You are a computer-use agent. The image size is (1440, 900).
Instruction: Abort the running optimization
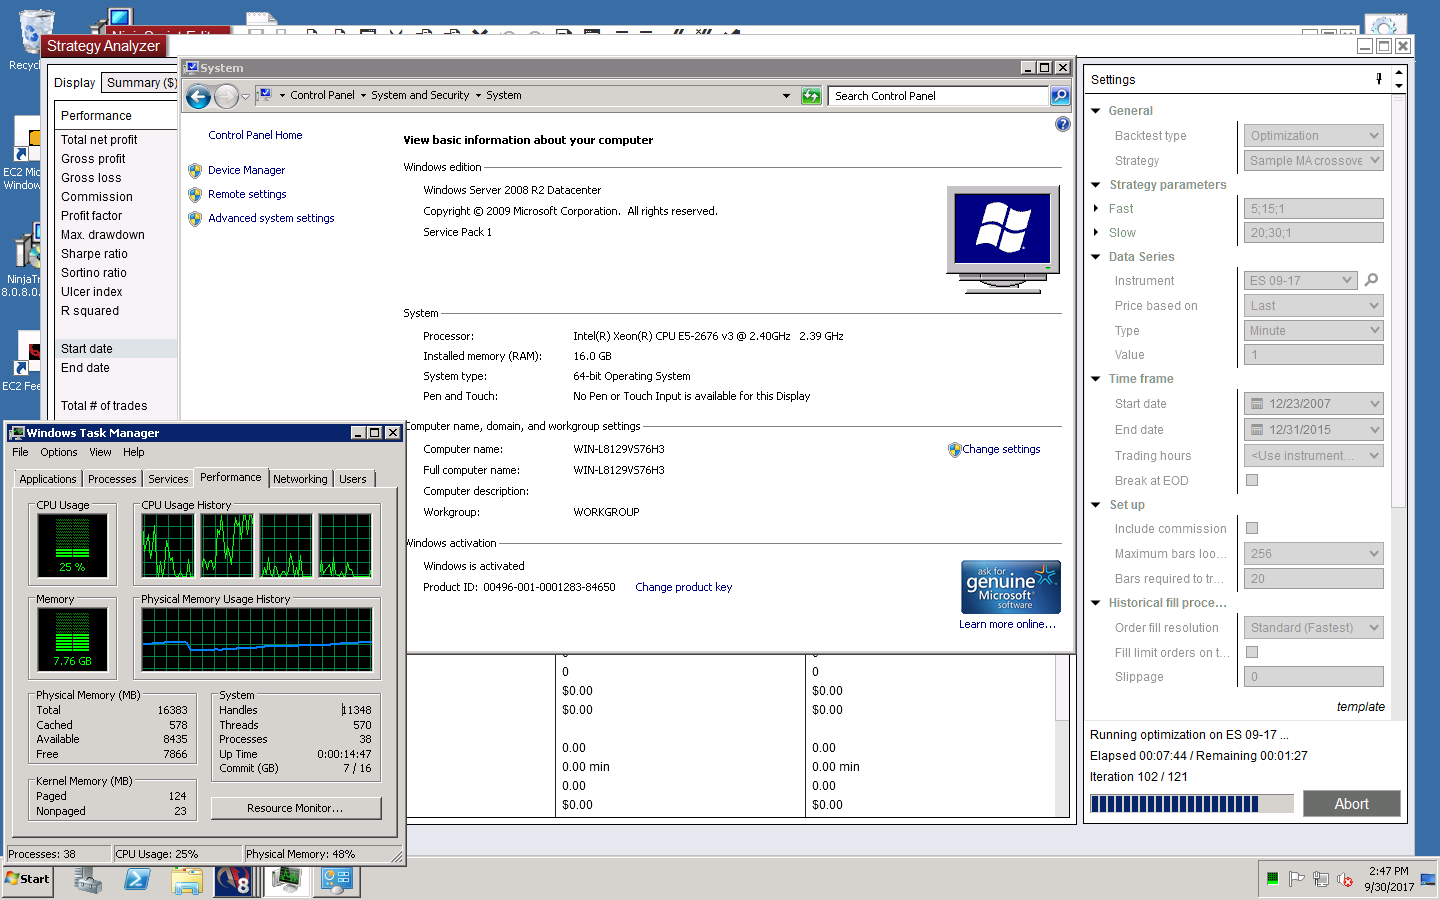(x=1351, y=804)
